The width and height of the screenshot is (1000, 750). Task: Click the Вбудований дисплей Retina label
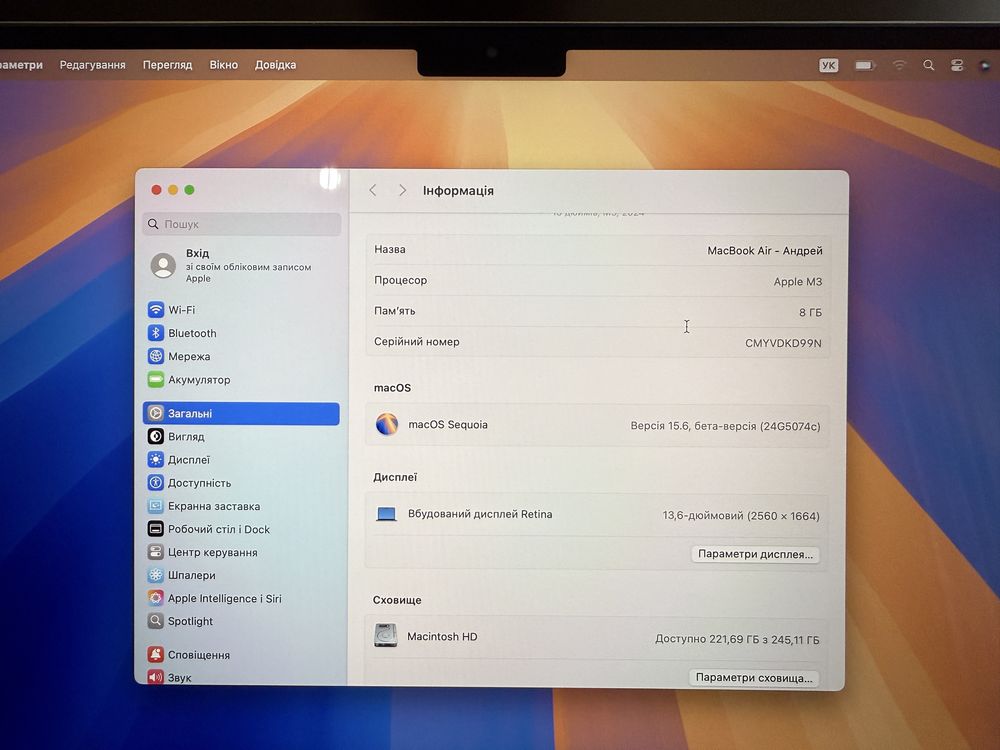[480, 514]
